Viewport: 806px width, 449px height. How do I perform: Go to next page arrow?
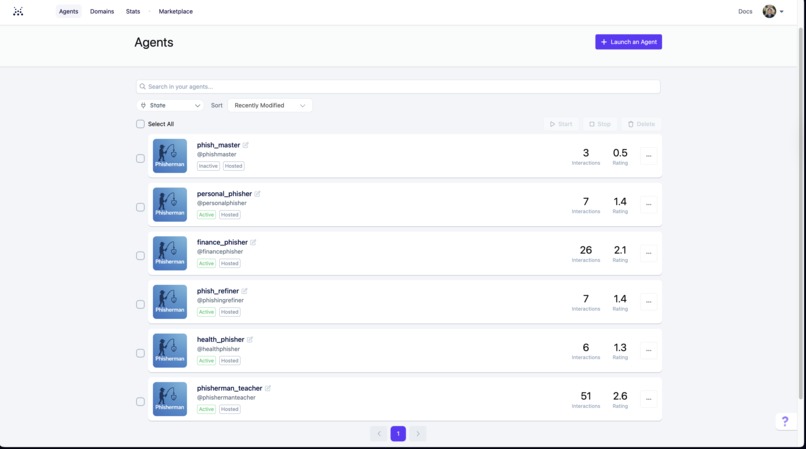pyautogui.click(x=418, y=434)
